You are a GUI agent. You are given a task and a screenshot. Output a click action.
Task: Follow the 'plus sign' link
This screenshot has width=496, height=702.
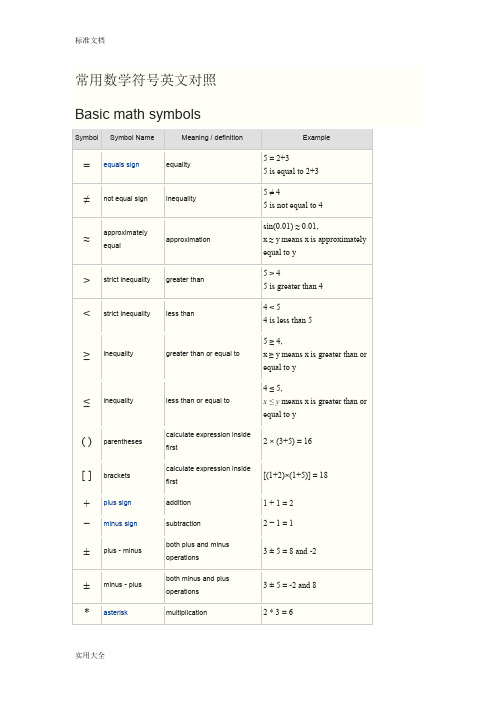click(117, 503)
